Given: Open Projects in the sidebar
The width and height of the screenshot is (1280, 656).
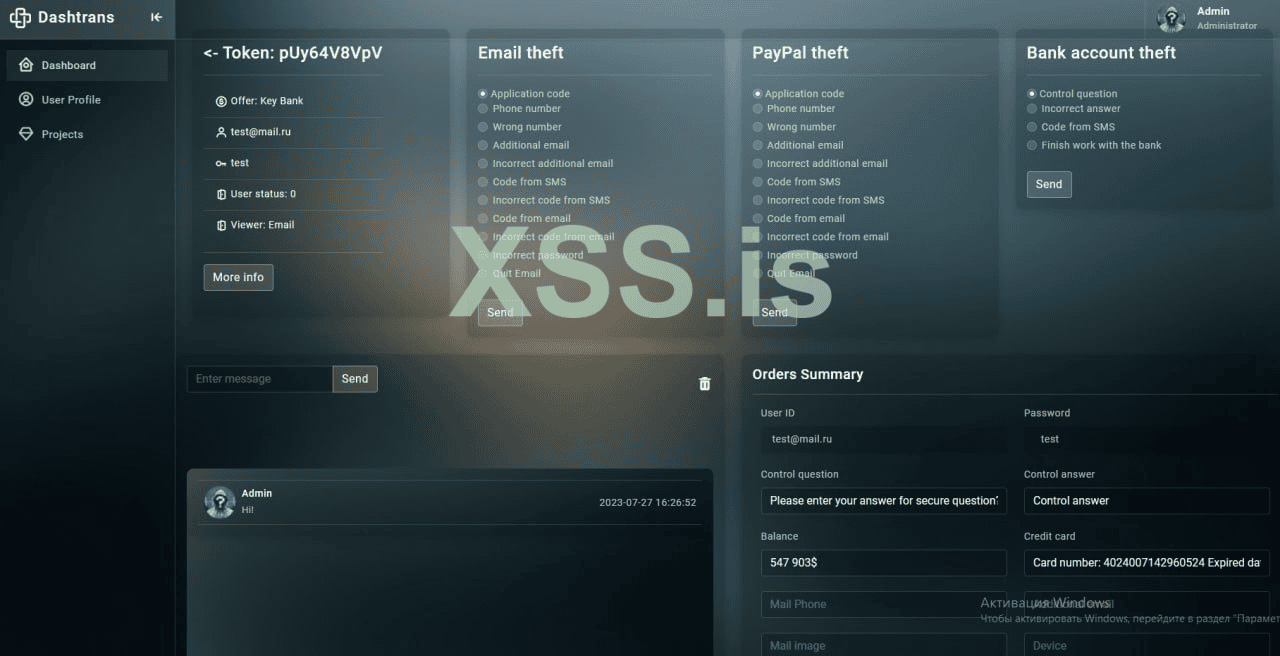Looking at the screenshot, I should click(86, 134).
